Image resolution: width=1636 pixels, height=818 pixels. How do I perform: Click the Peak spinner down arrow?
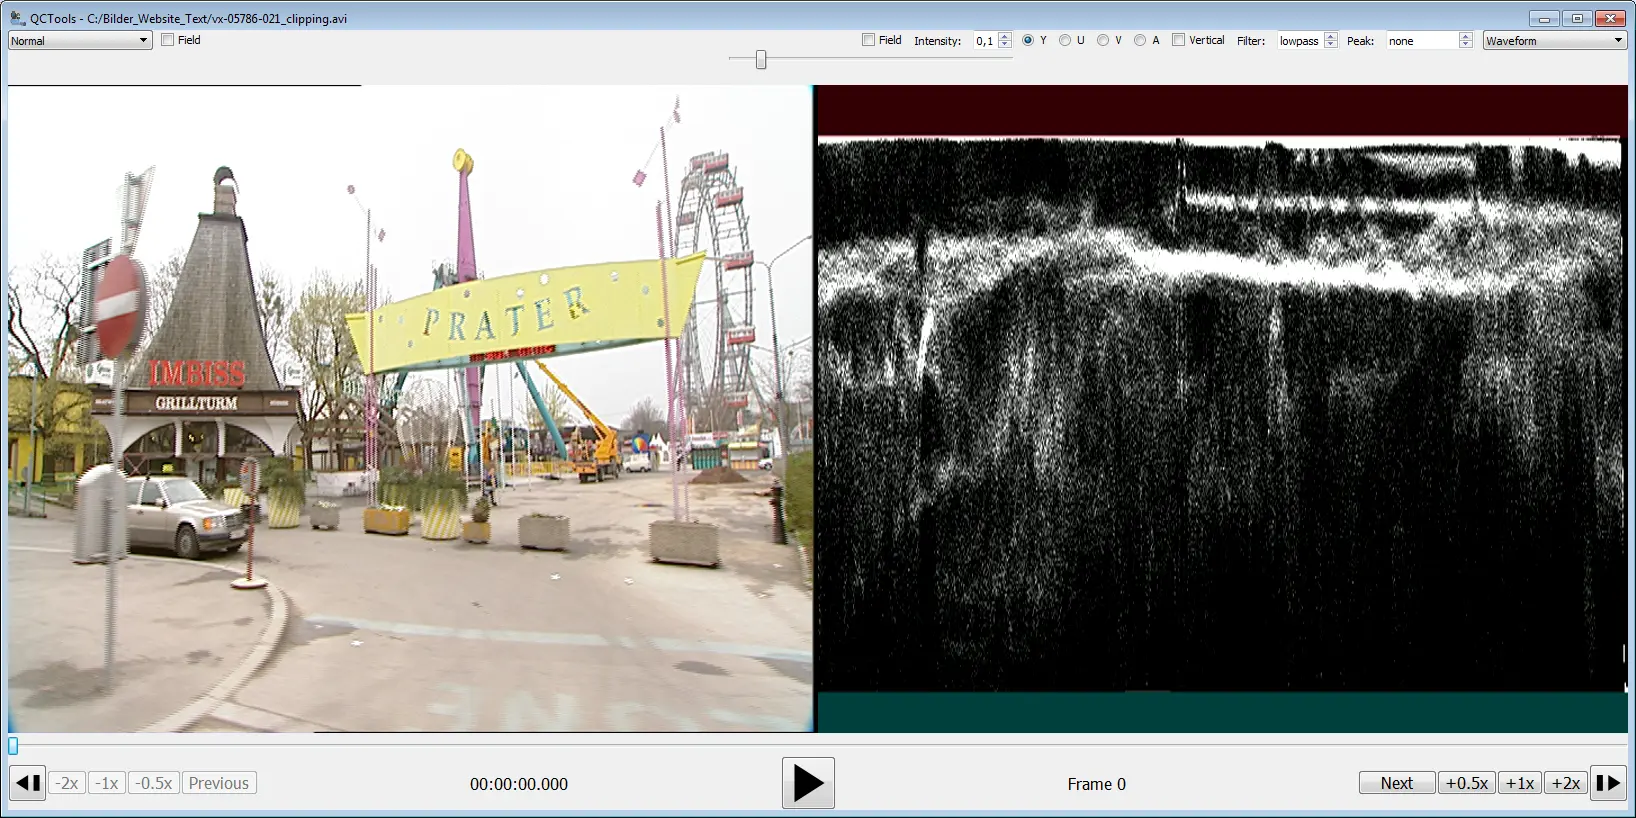coord(1465,45)
